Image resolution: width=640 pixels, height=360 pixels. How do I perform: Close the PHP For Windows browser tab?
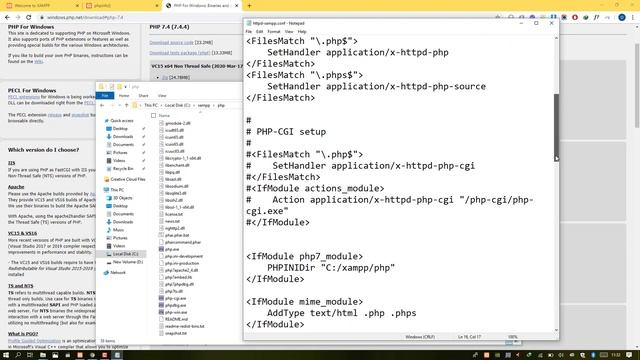click(236, 6)
